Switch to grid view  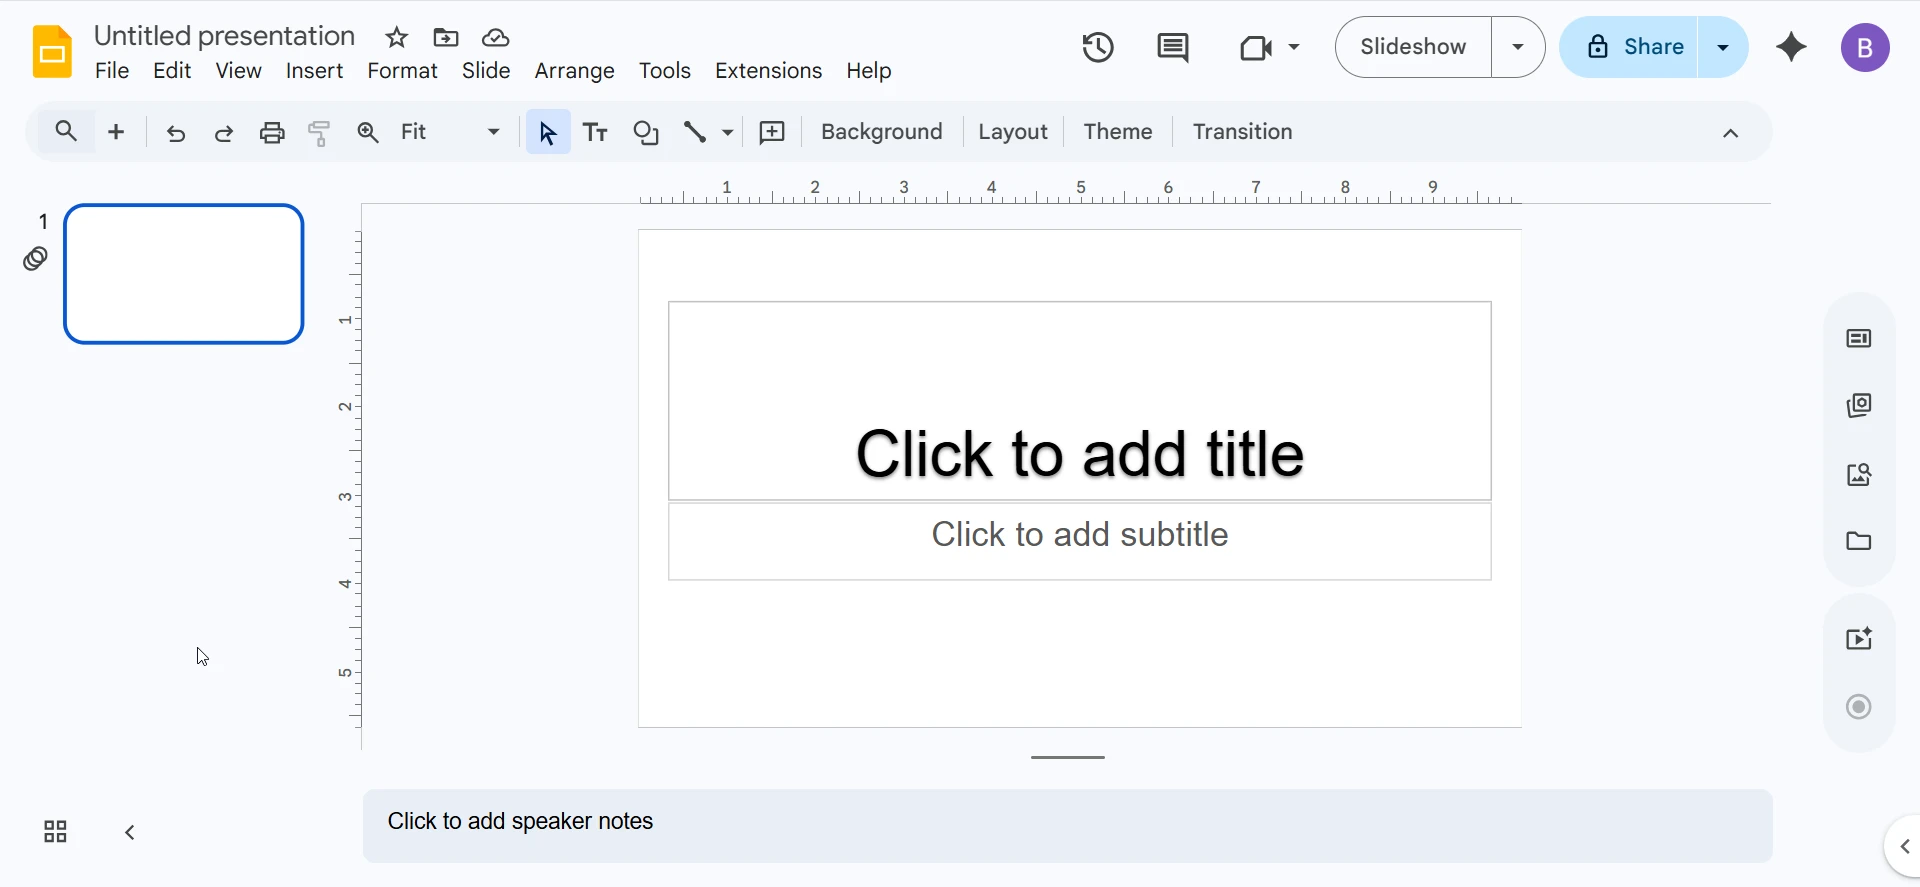[55, 832]
